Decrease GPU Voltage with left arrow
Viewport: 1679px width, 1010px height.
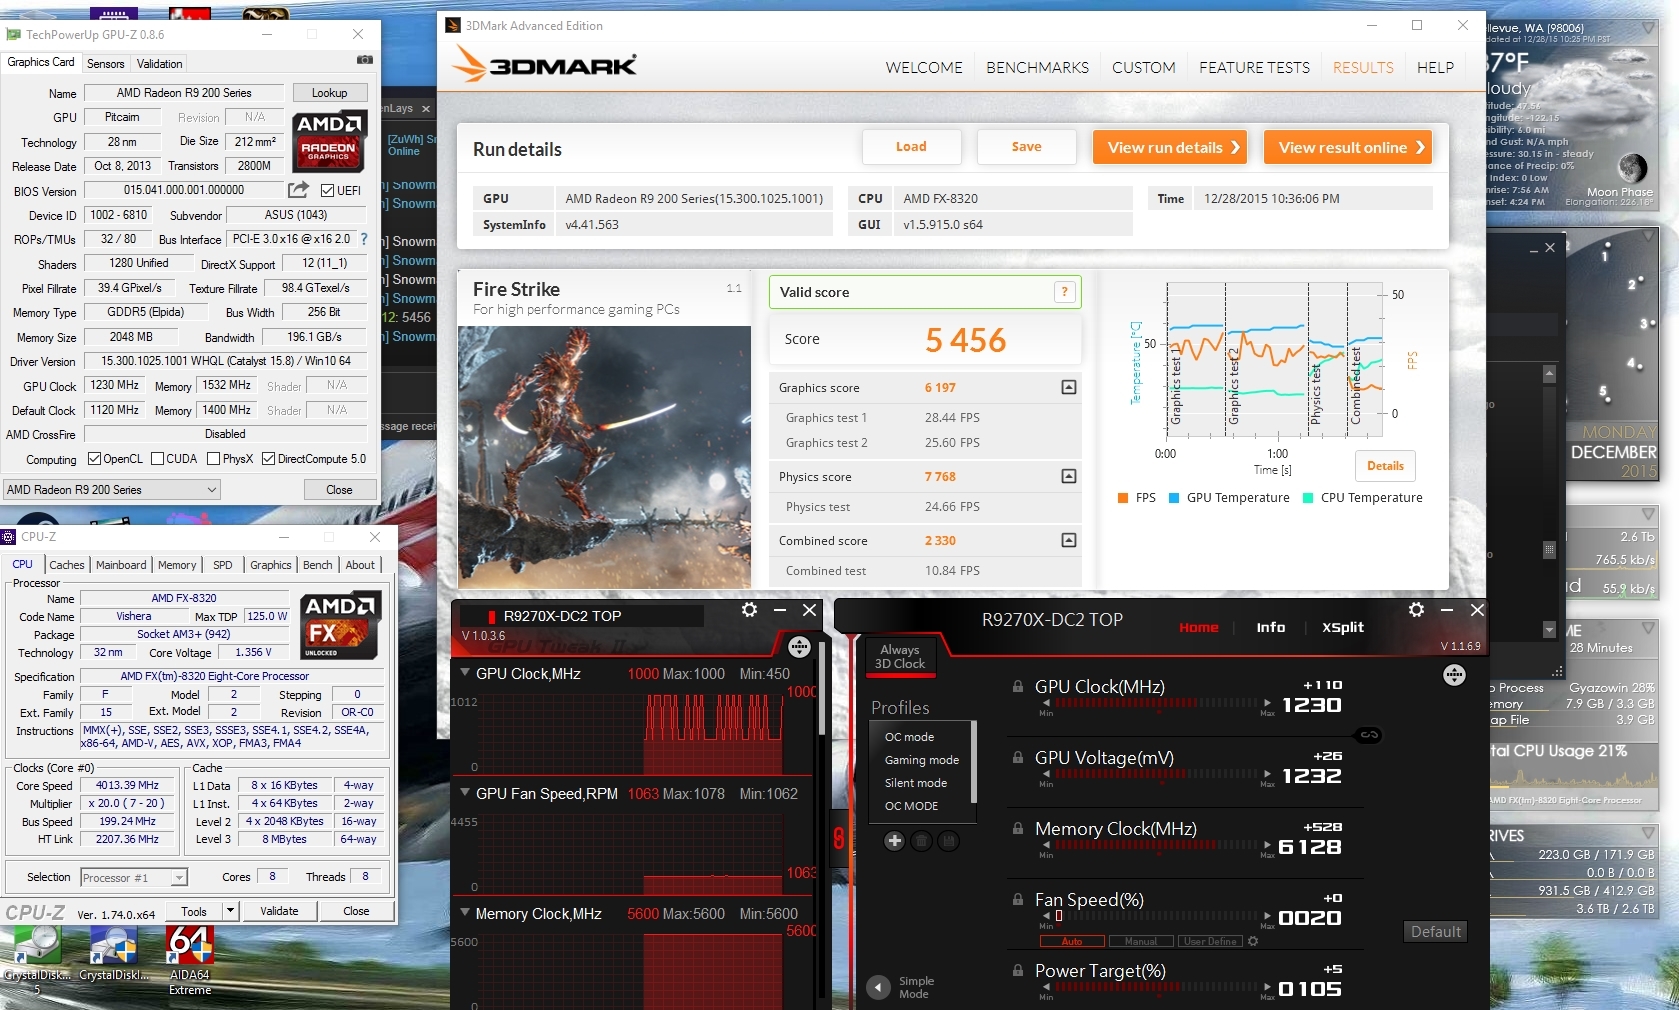(1046, 774)
